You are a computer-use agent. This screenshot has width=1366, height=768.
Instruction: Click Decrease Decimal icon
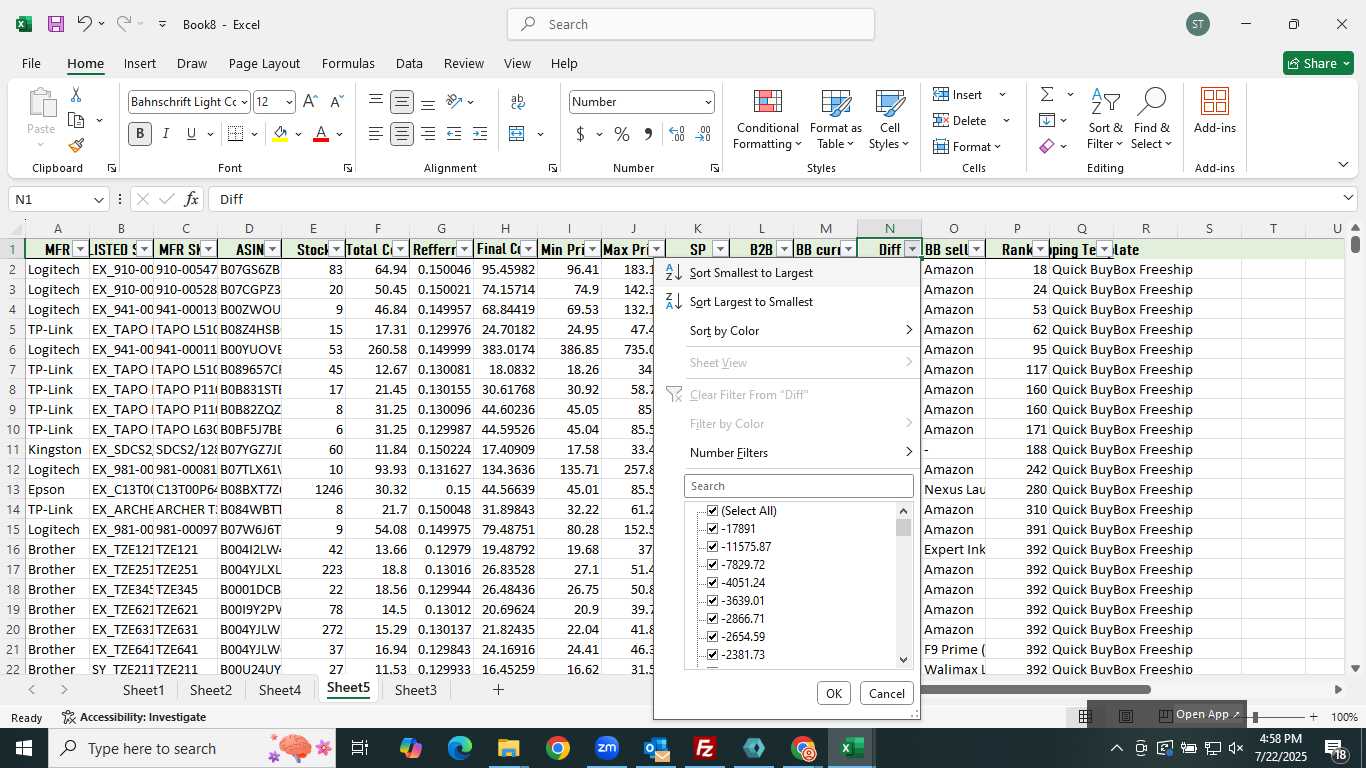point(703,134)
